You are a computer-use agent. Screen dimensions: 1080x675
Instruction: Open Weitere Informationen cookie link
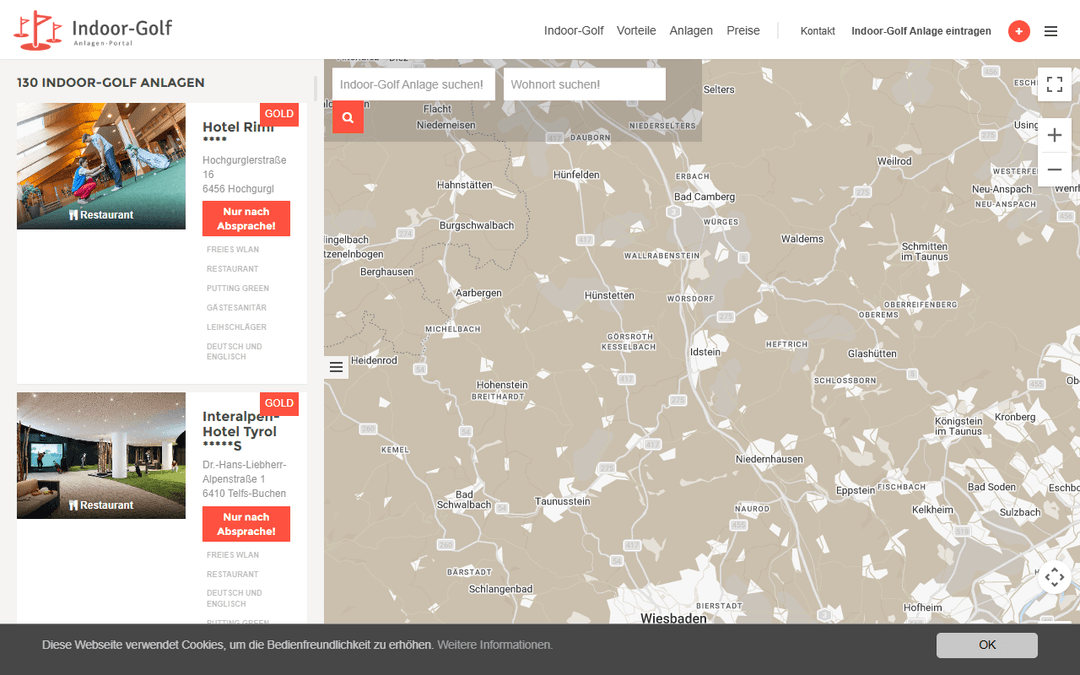coord(495,645)
